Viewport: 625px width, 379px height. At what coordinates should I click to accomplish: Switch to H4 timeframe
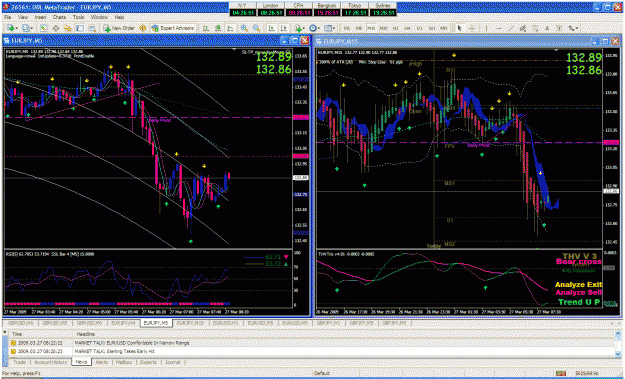pyautogui.click(x=407, y=28)
